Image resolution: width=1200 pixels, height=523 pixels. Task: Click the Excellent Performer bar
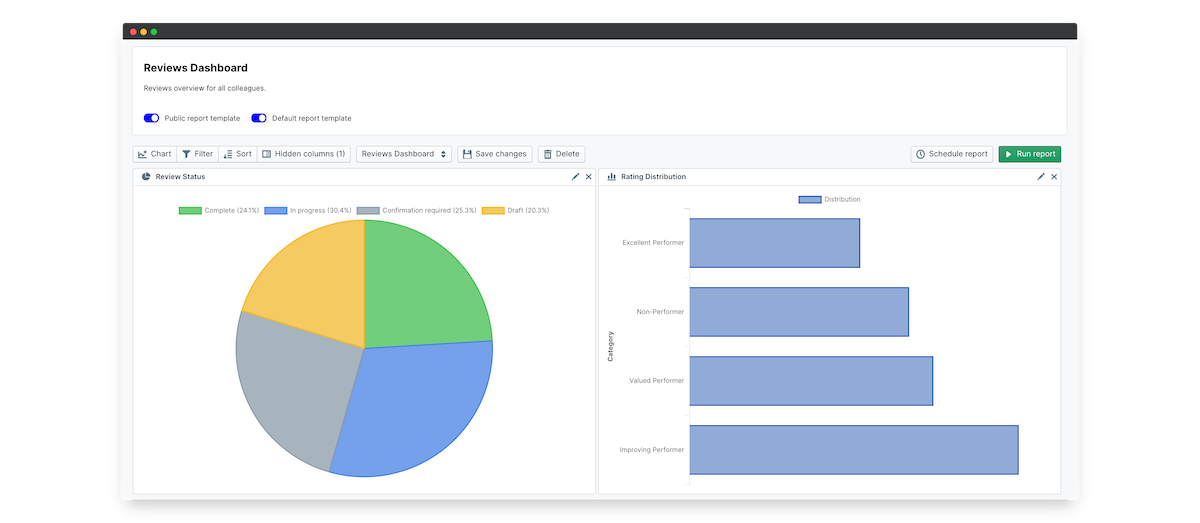pos(774,243)
